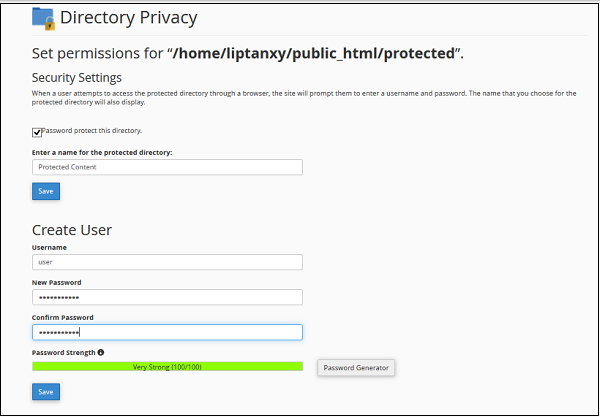The height and width of the screenshot is (417, 600).
Task: Toggle the password protect directory checkbox
Action: (x=37, y=131)
